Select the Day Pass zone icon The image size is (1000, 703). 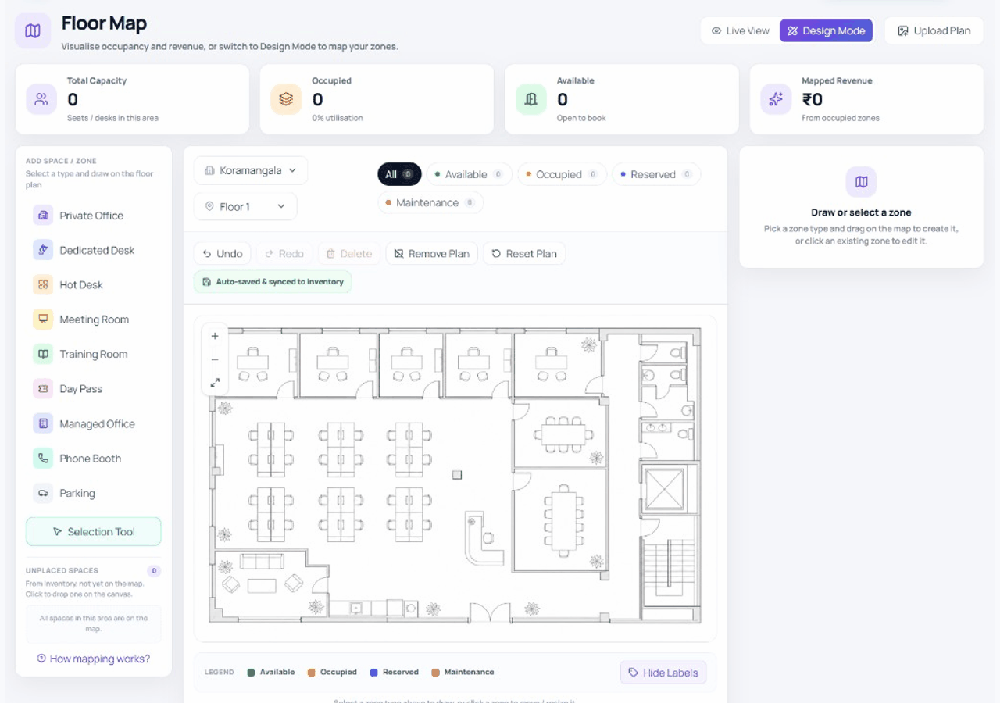point(43,388)
